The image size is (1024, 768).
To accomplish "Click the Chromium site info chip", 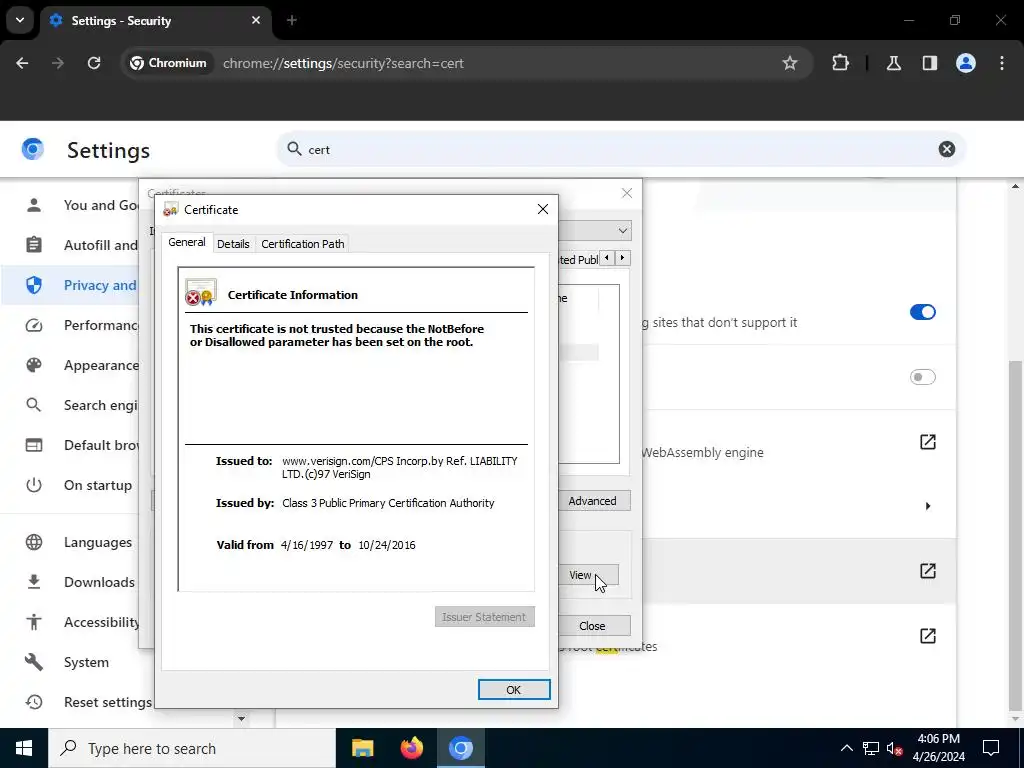I will 168,63.
